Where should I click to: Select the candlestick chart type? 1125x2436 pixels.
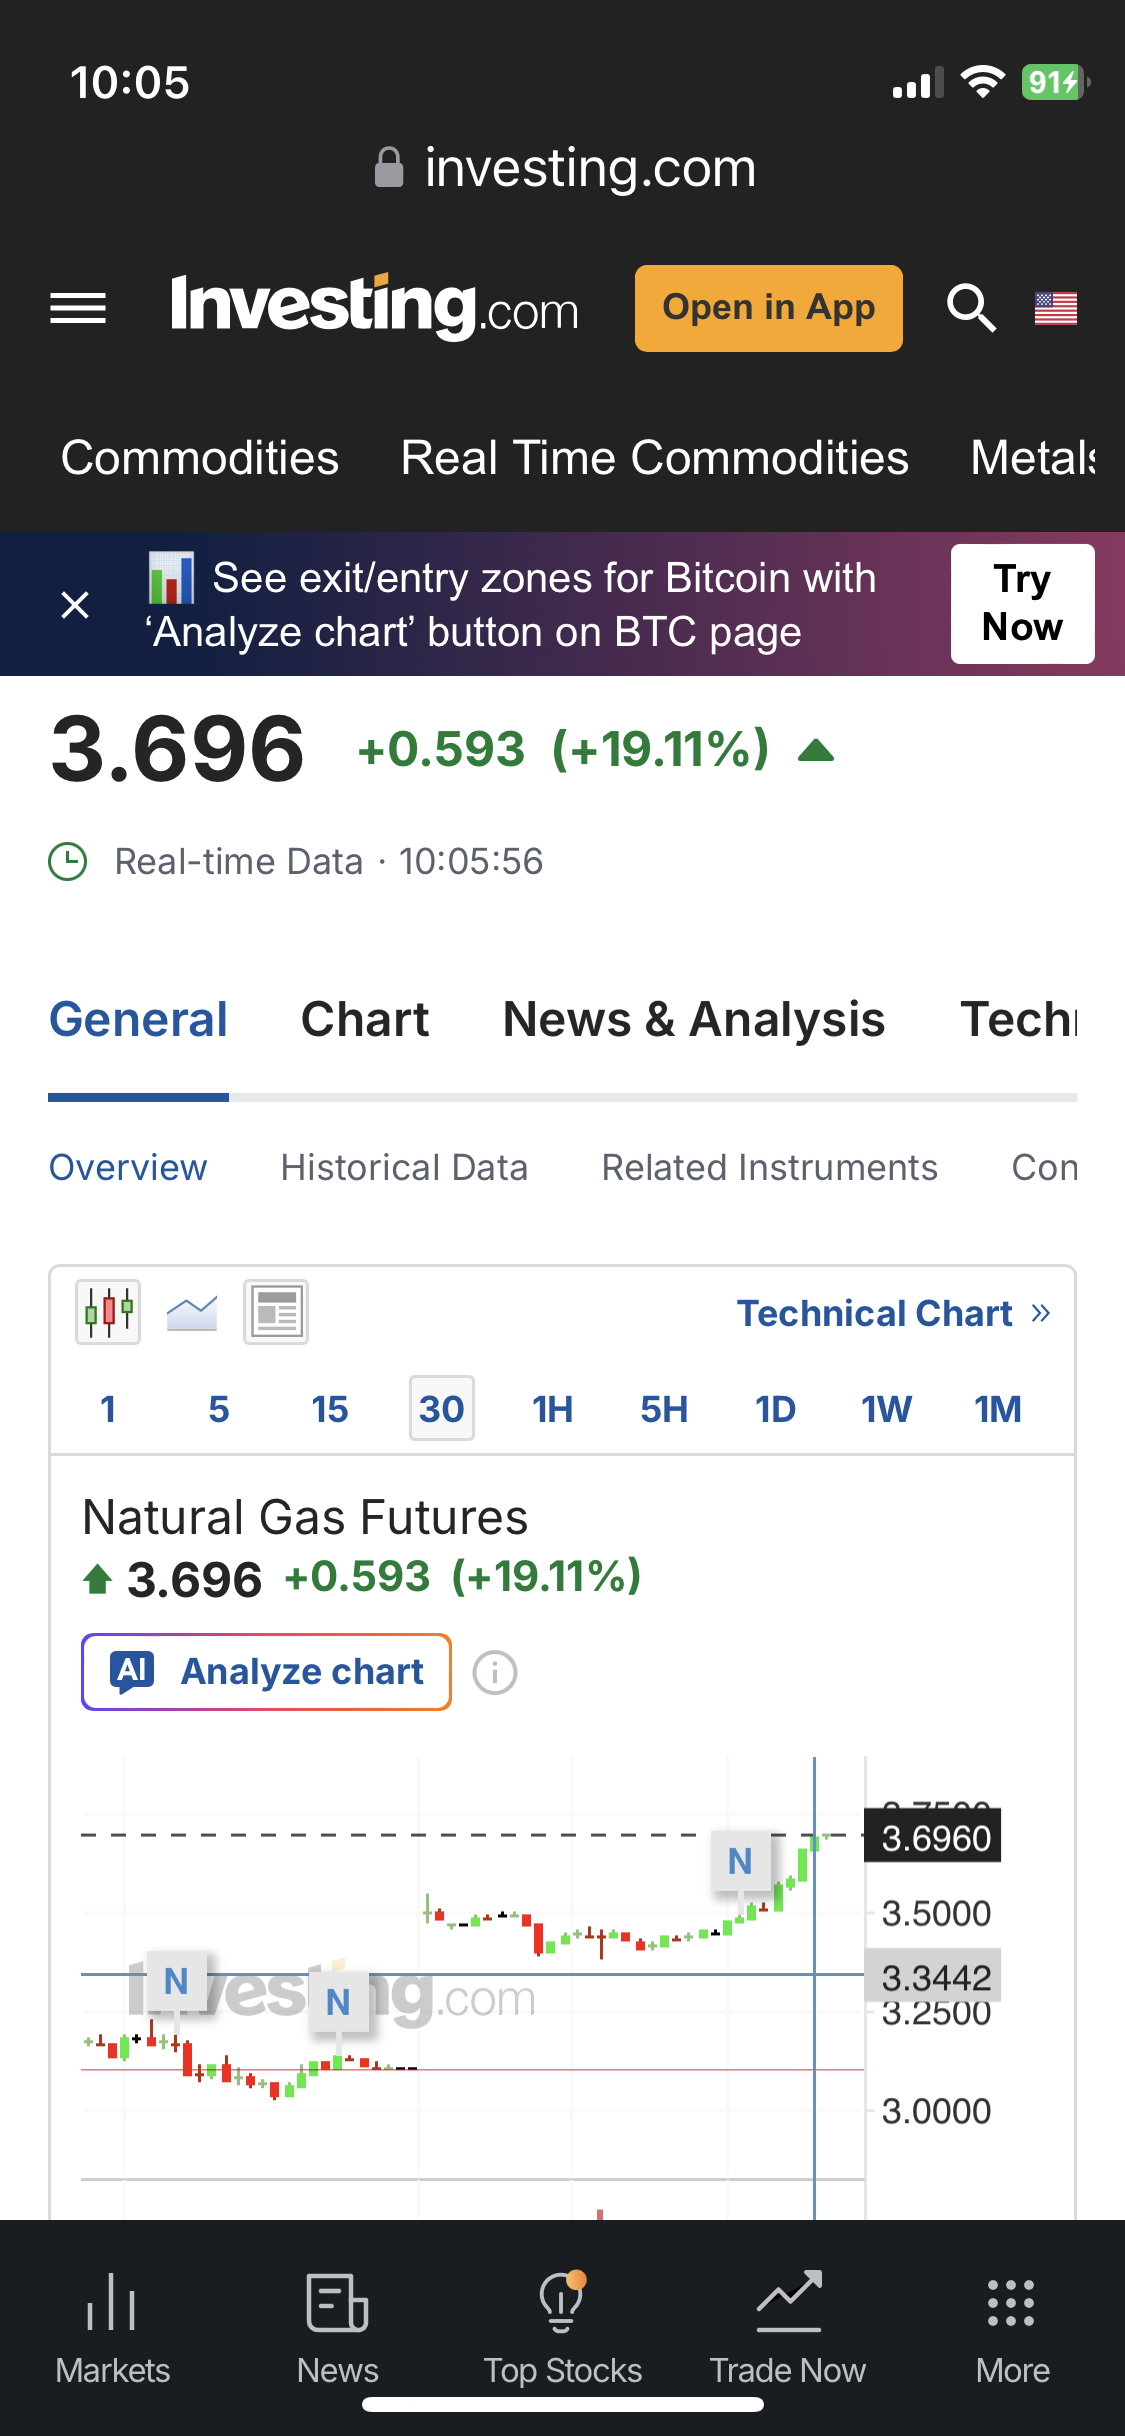pos(108,1311)
